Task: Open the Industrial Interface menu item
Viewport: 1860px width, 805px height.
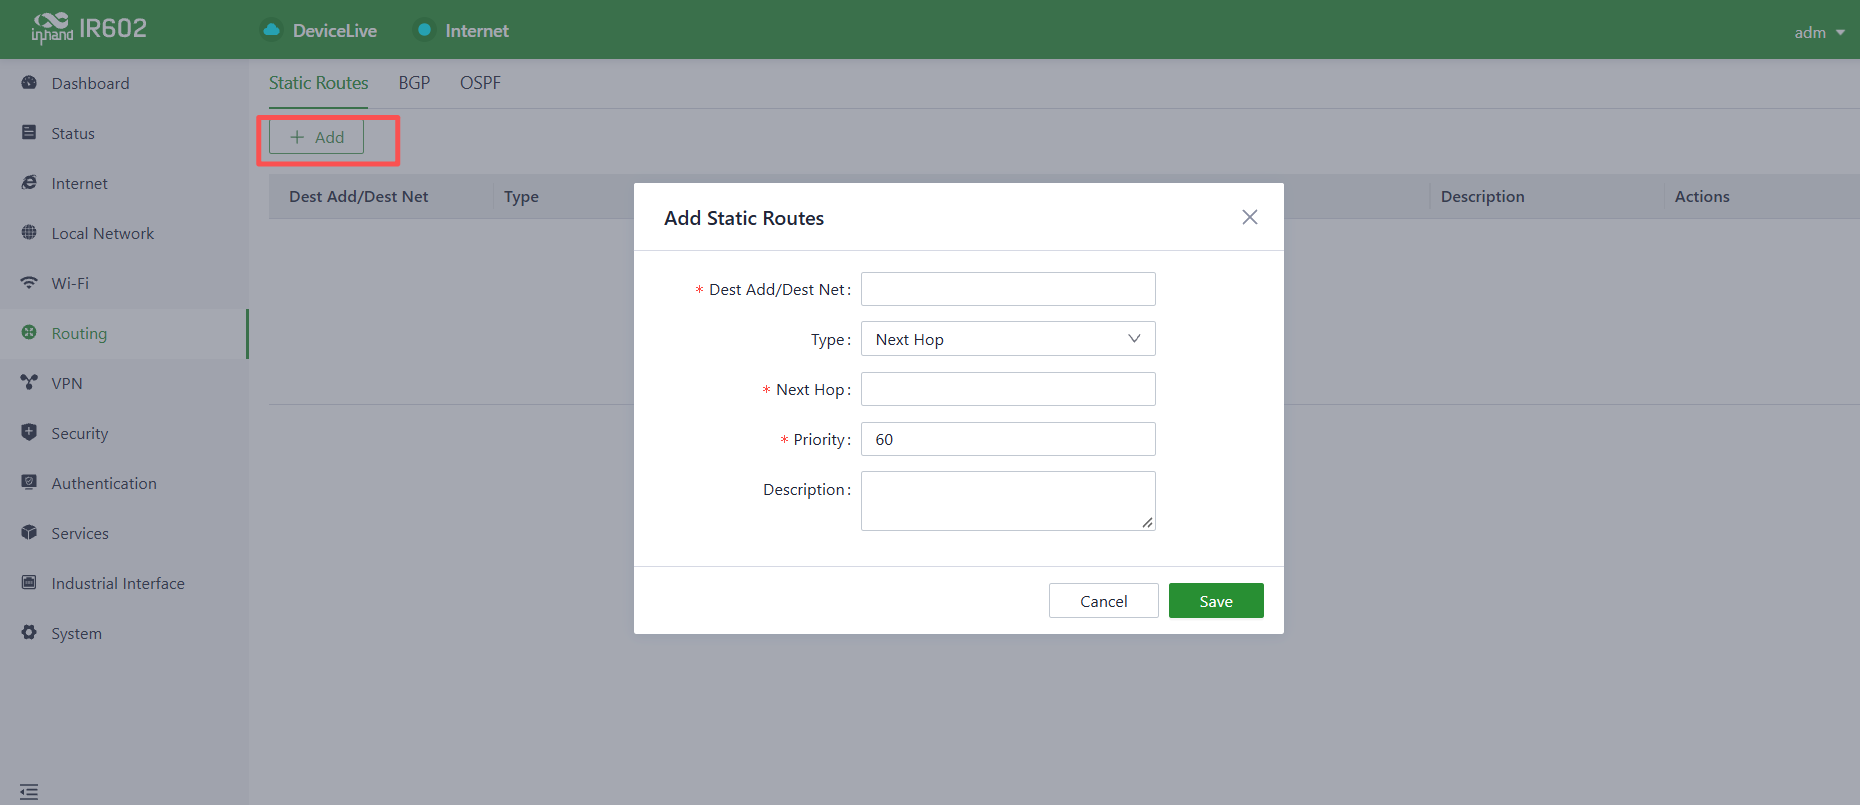Action: (x=124, y=583)
